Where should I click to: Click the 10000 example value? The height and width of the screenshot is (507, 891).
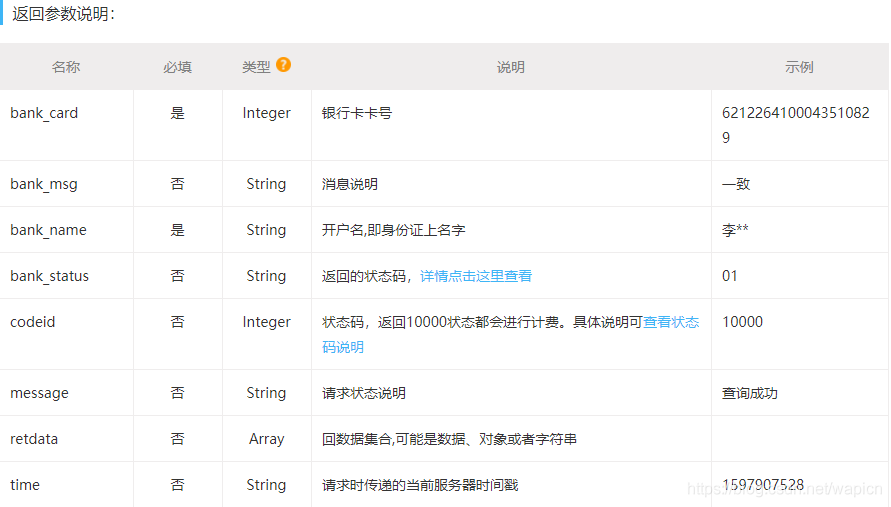(742, 322)
